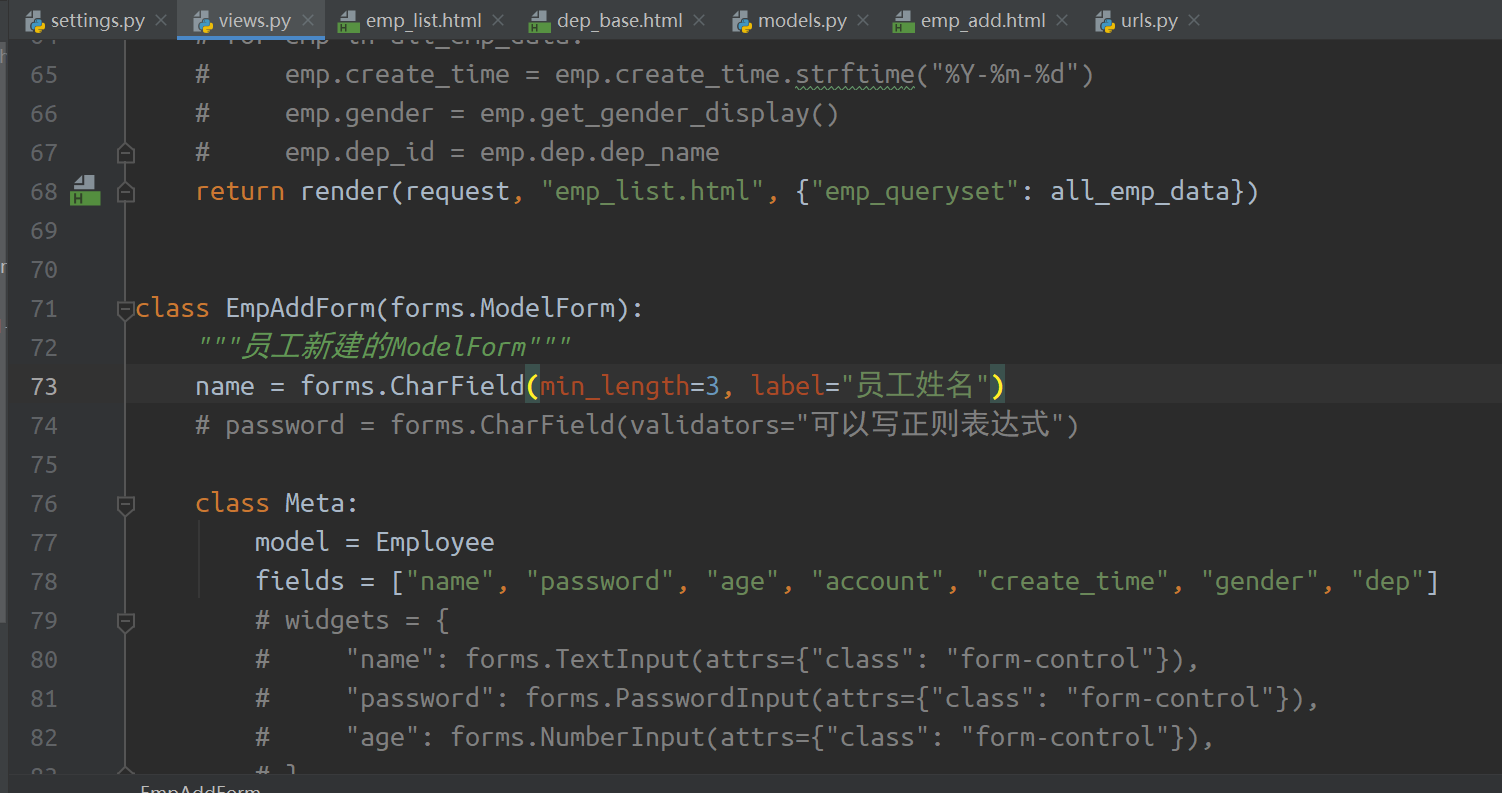Click forms.TextInput on line 80
The width and height of the screenshot is (1502, 793).
coord(577,659)
